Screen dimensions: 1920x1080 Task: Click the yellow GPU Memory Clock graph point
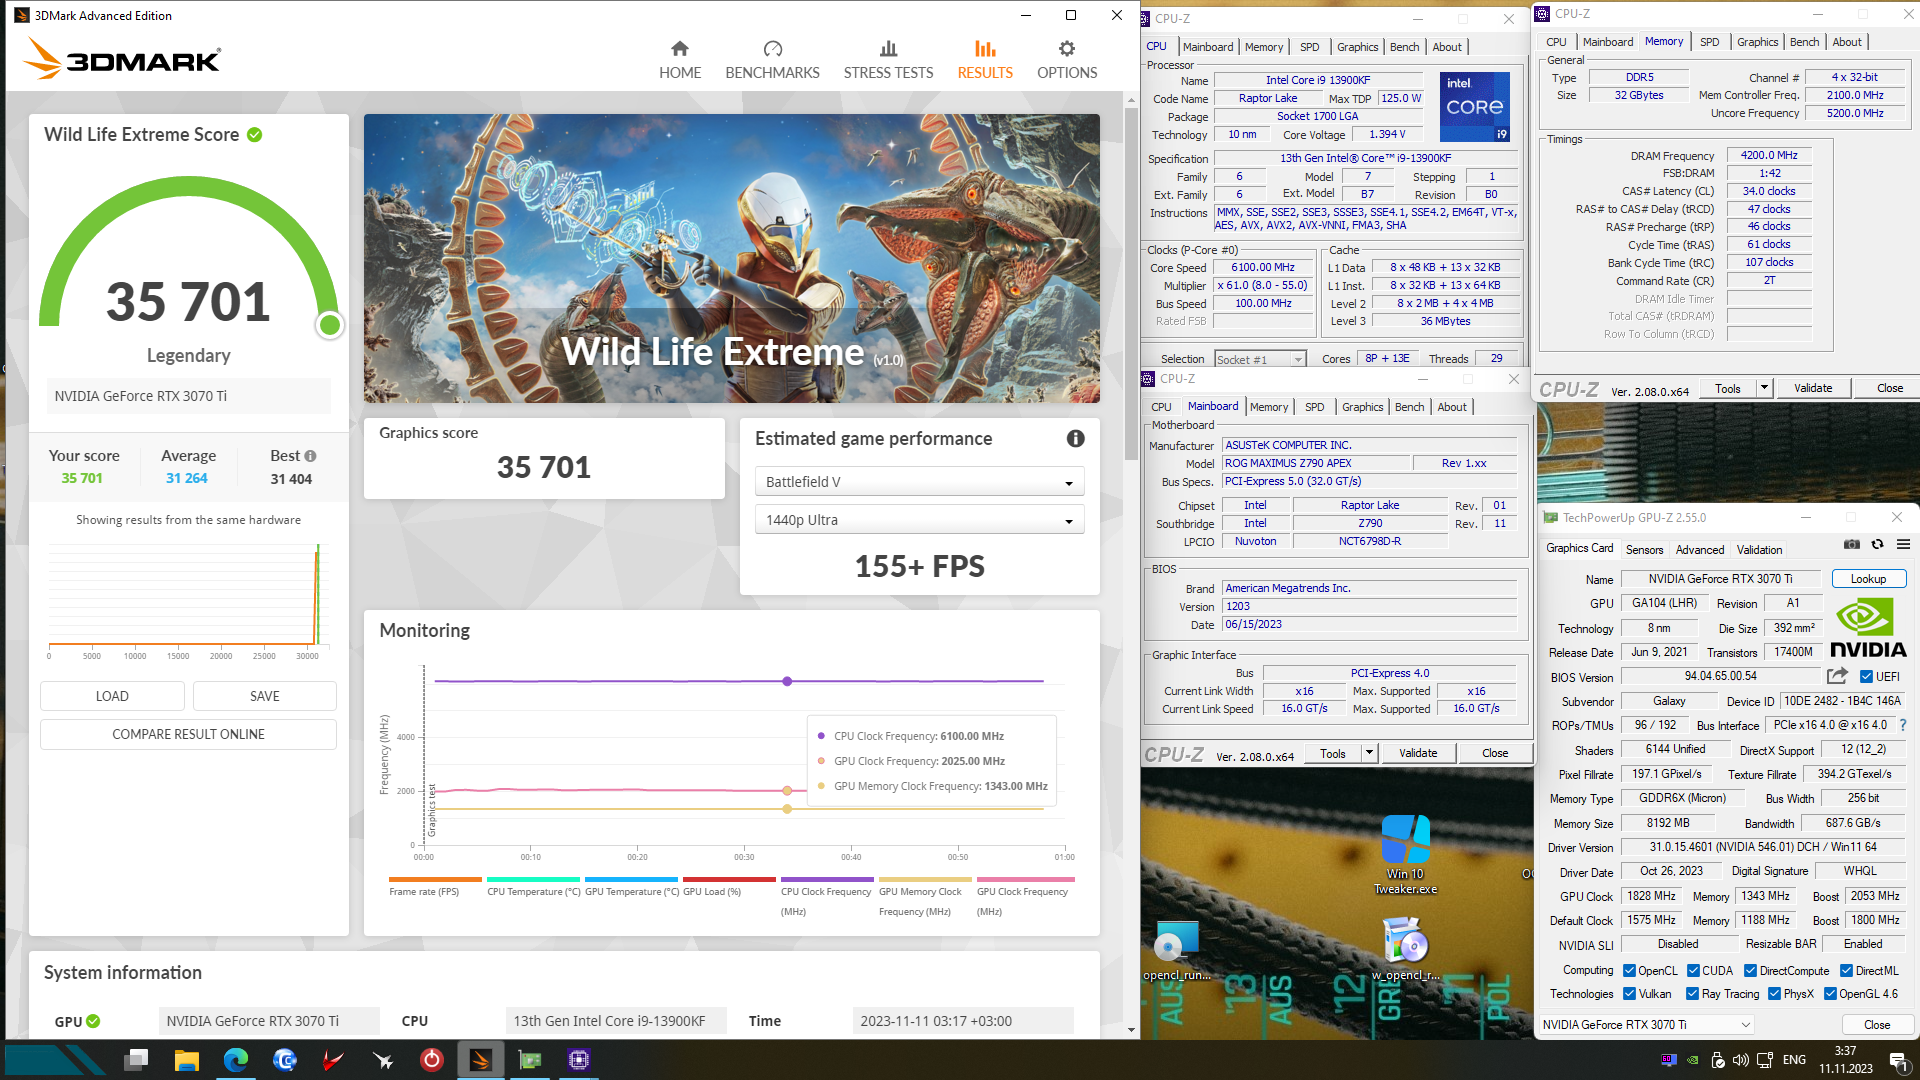pyautogui.click(x=787, y=808)
